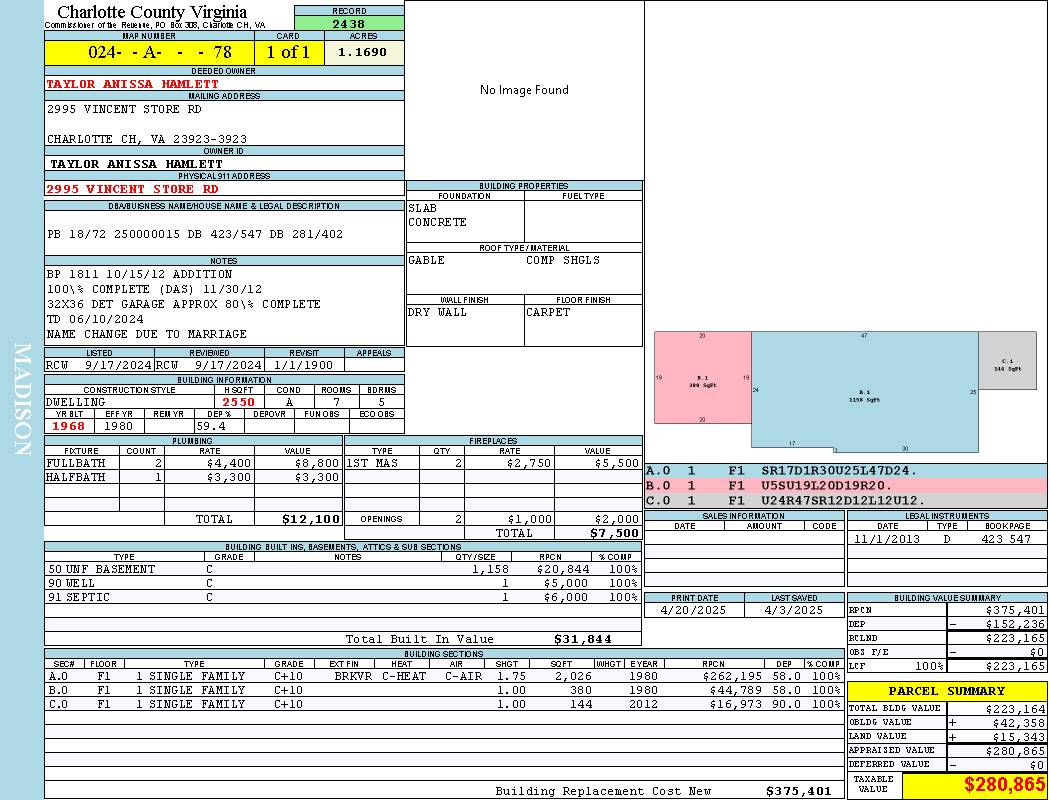1050x800 pixels.
Task: Click roof material COMP SHGLS
Action: [563, 260]
